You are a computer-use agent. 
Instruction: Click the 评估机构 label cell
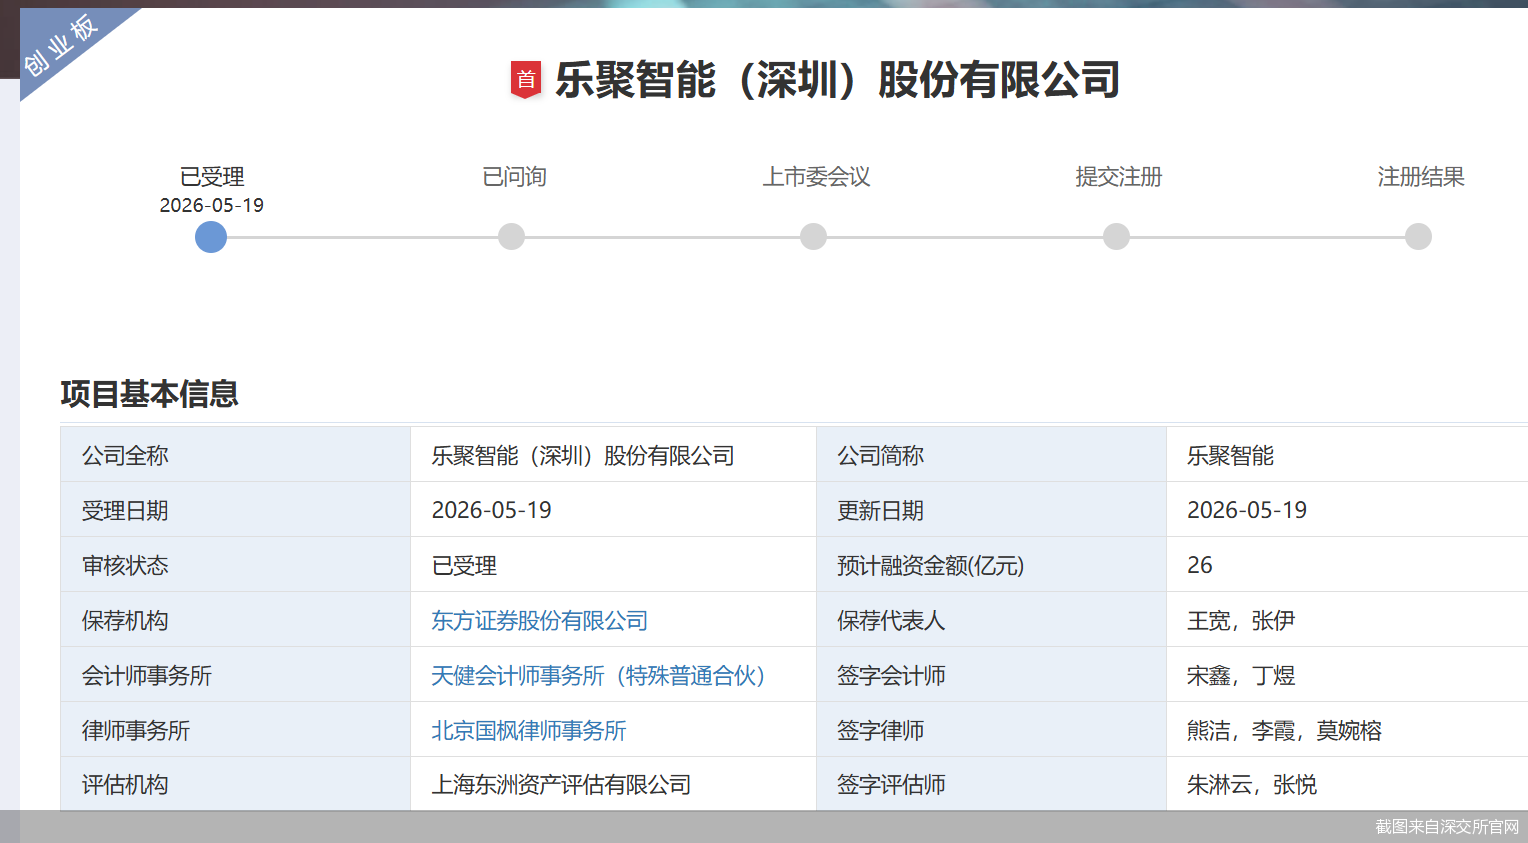(236, 784)
